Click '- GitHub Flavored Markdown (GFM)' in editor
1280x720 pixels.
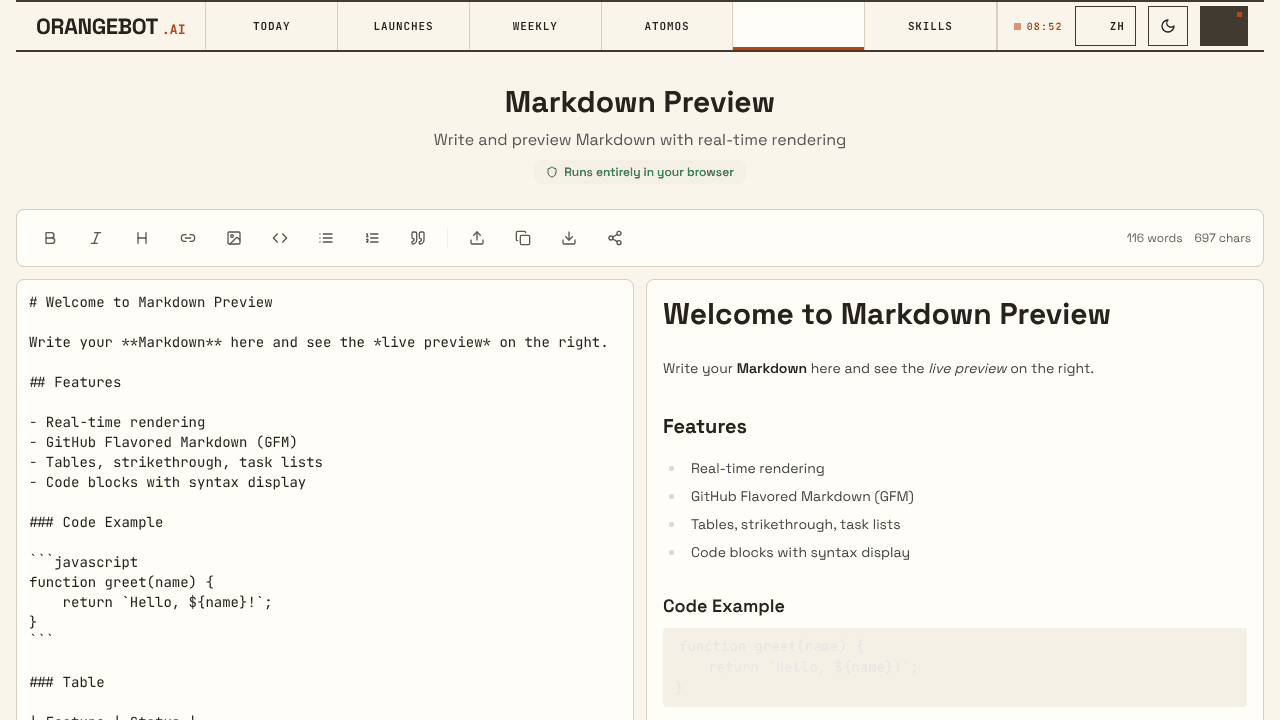163,442
